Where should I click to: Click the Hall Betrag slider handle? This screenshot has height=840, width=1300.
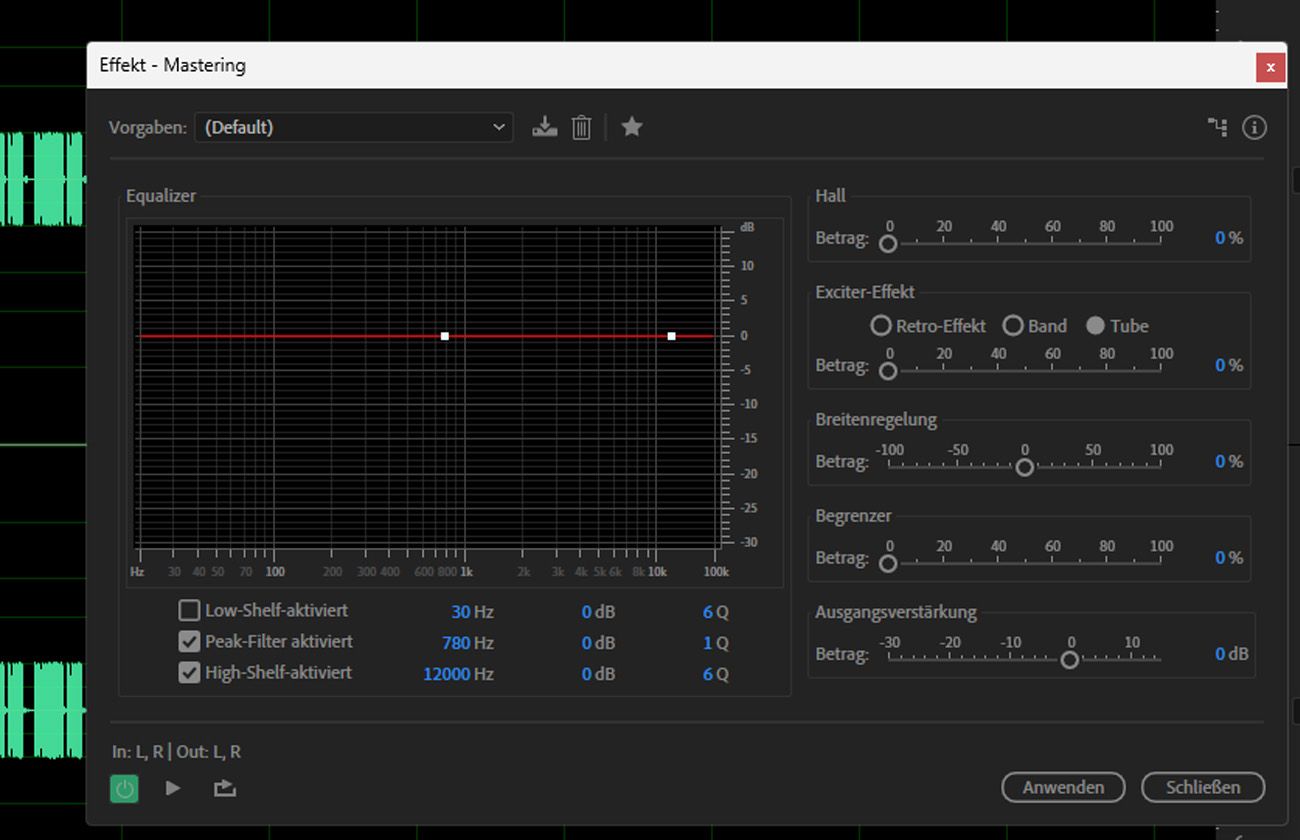[x=888, y=242]
